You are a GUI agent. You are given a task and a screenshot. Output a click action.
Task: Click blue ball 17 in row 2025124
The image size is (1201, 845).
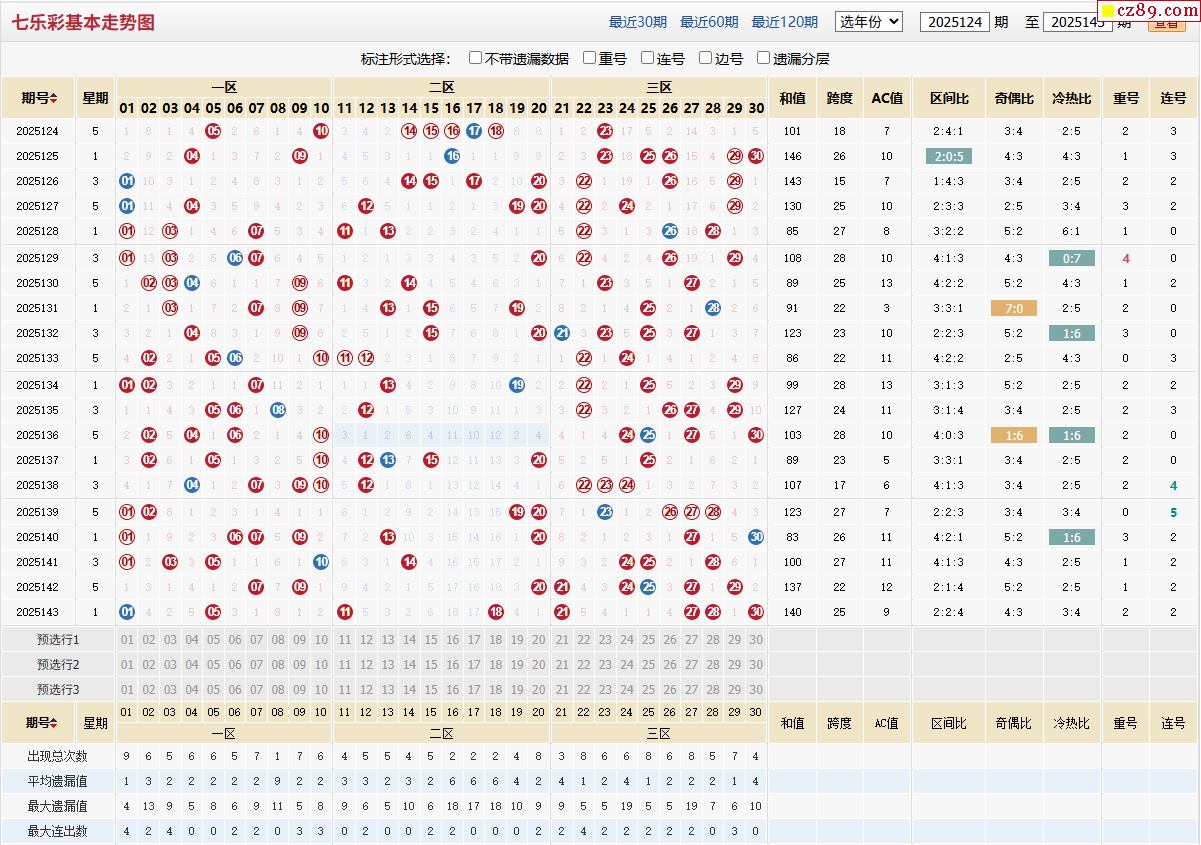474,131
